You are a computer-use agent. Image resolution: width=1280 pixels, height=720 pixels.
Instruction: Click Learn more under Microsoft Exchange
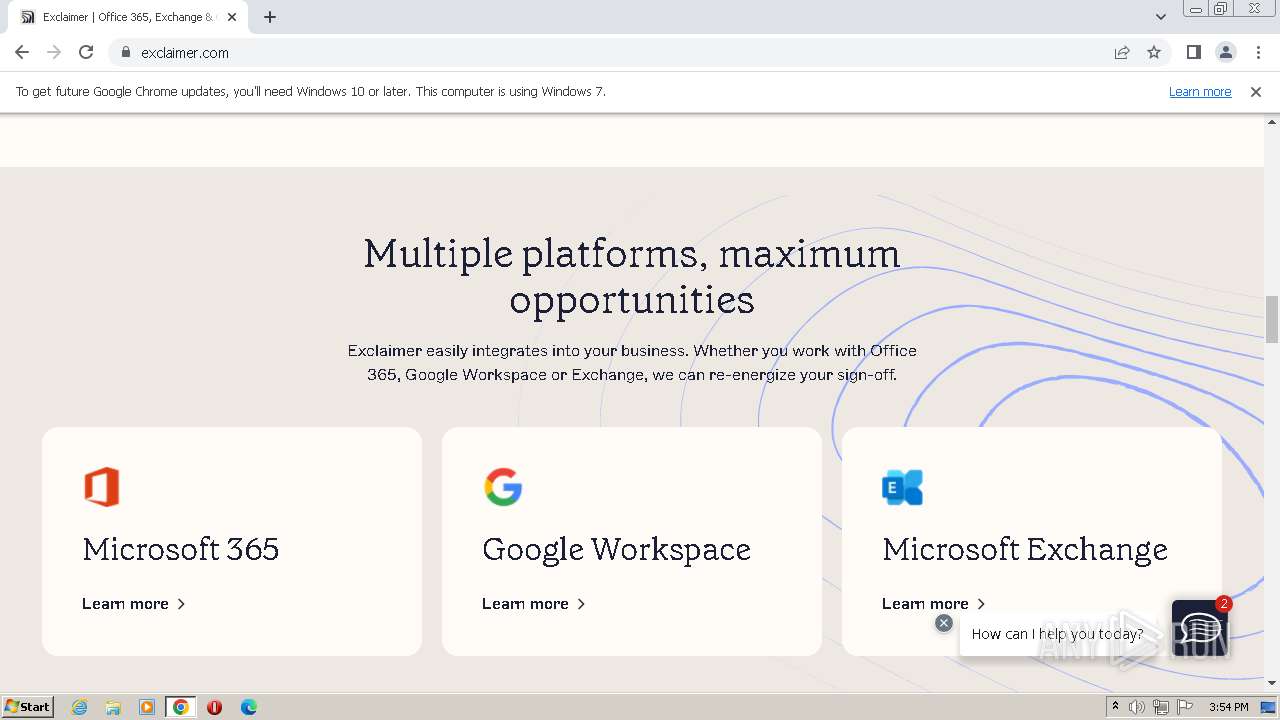(x=925, y=604)
